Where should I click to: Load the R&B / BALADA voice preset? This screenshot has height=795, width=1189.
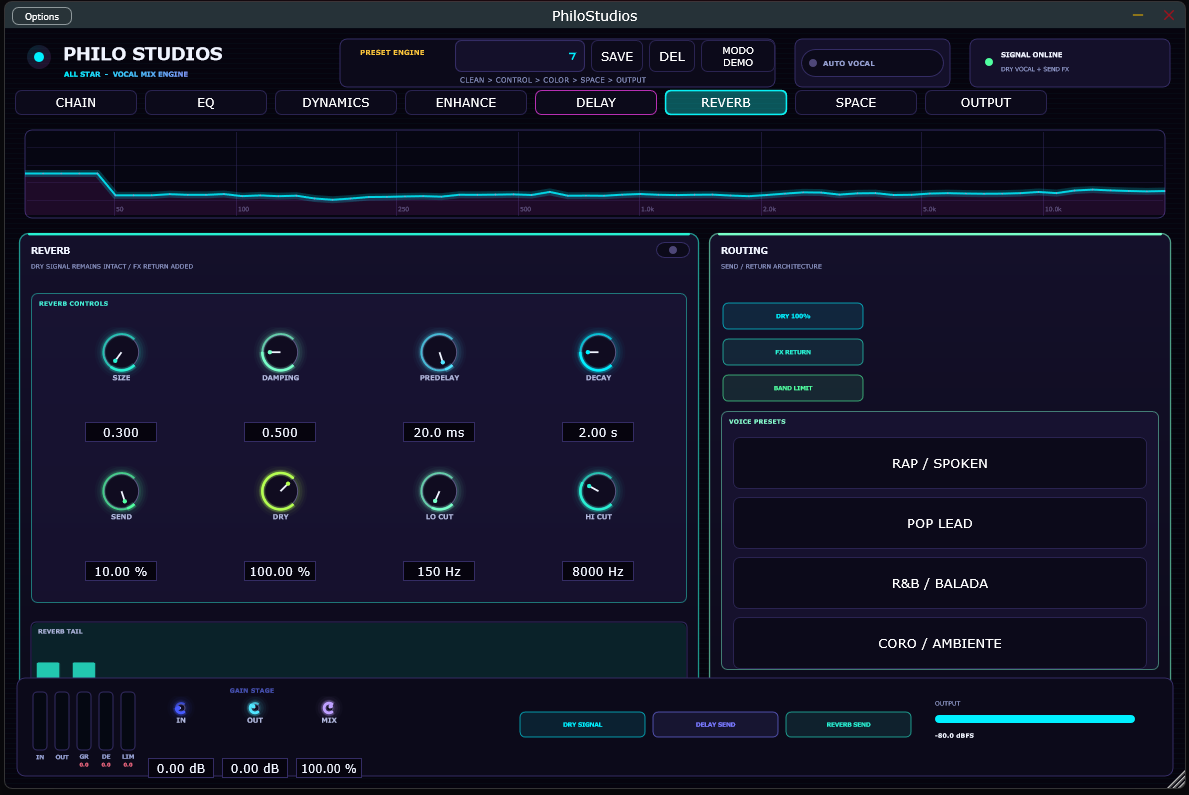[x=940, y=583]
